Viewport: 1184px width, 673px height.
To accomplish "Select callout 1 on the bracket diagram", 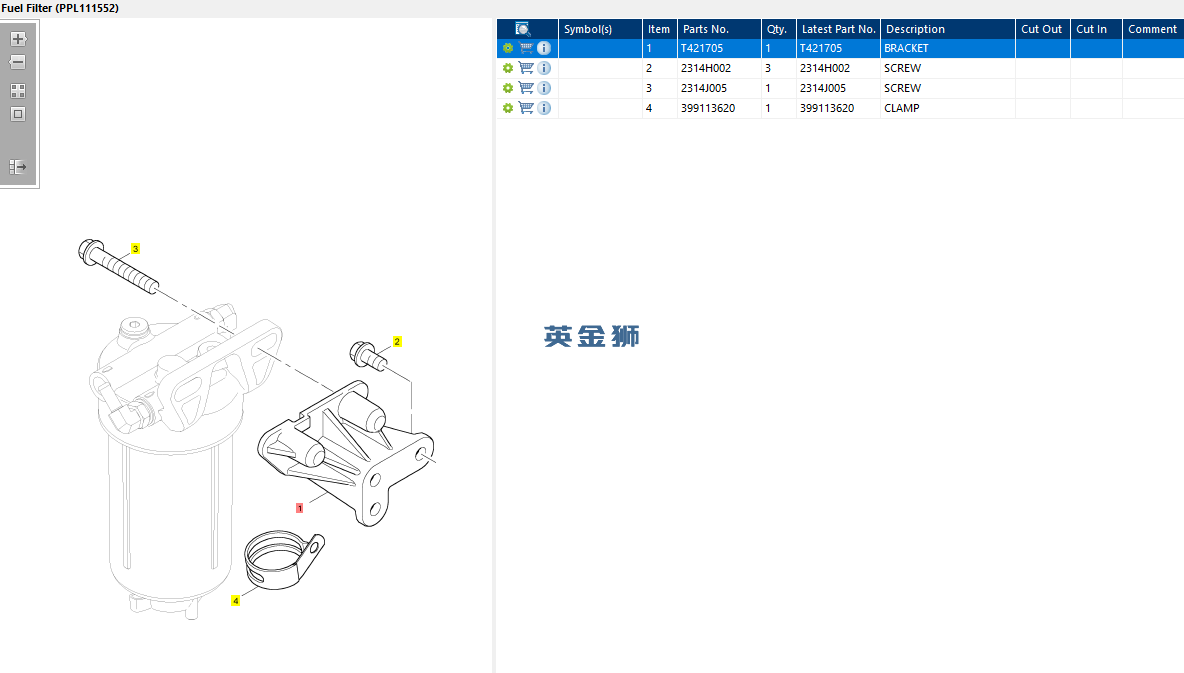I will click(x=300, y=508).
